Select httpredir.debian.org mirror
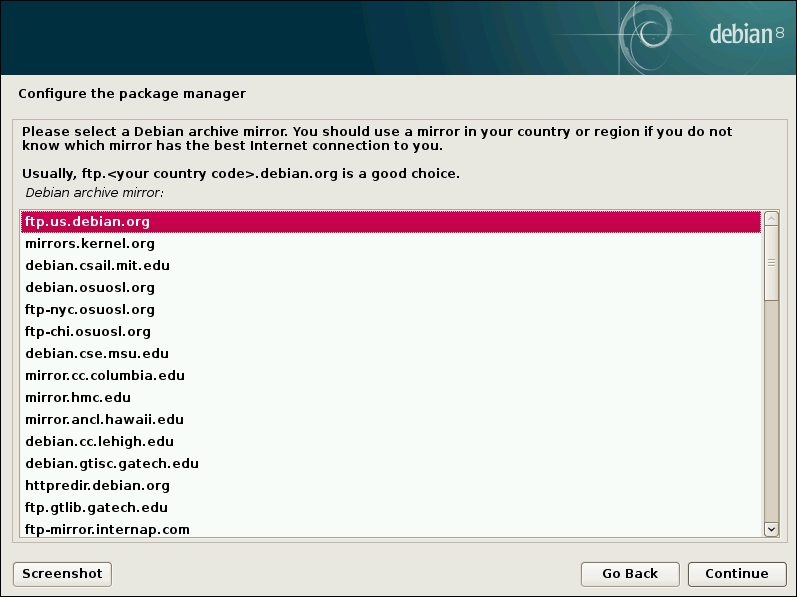Viewport: 797px width, 597px height. (391, 486)
